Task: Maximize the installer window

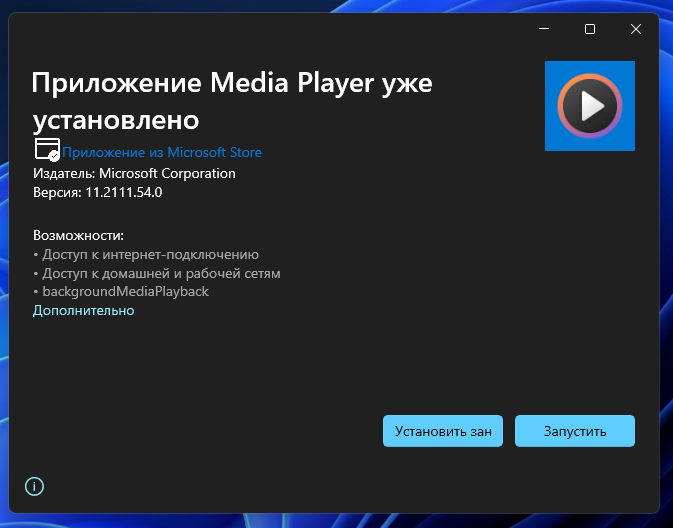Action: [x=590, y=29]
